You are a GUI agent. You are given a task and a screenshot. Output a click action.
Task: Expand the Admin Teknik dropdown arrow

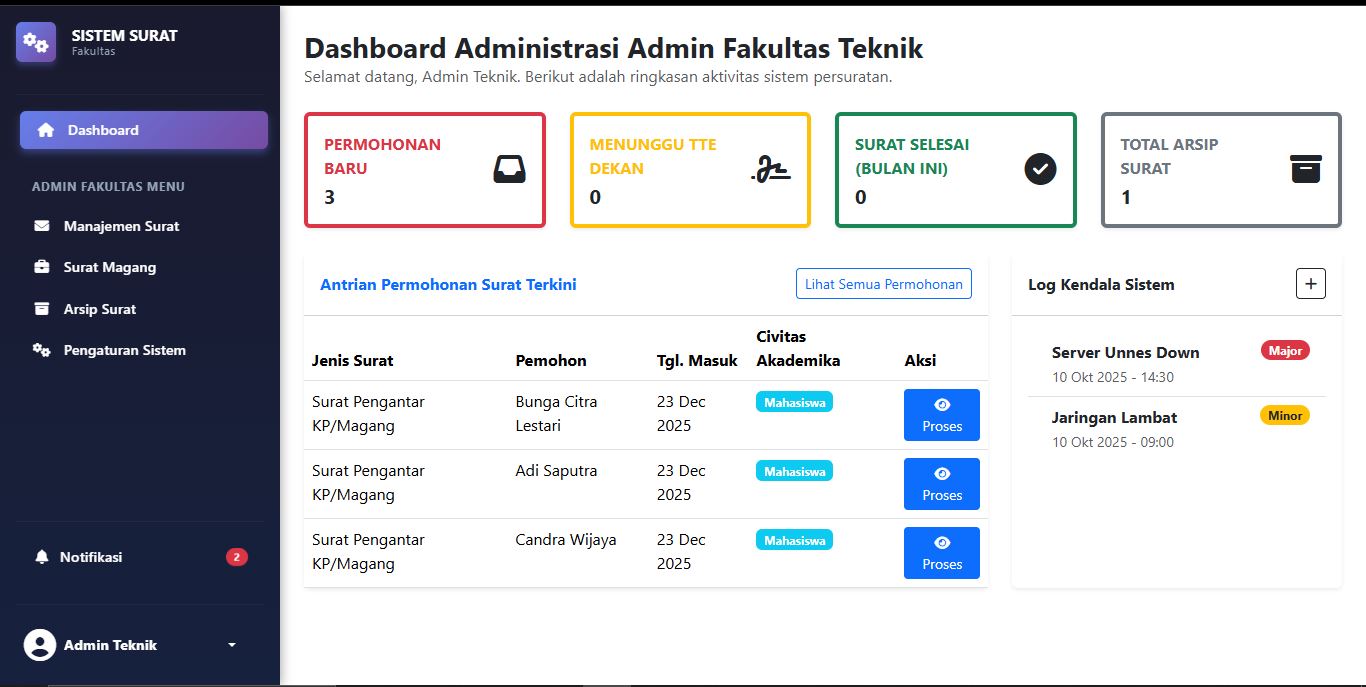coord(232,645)
